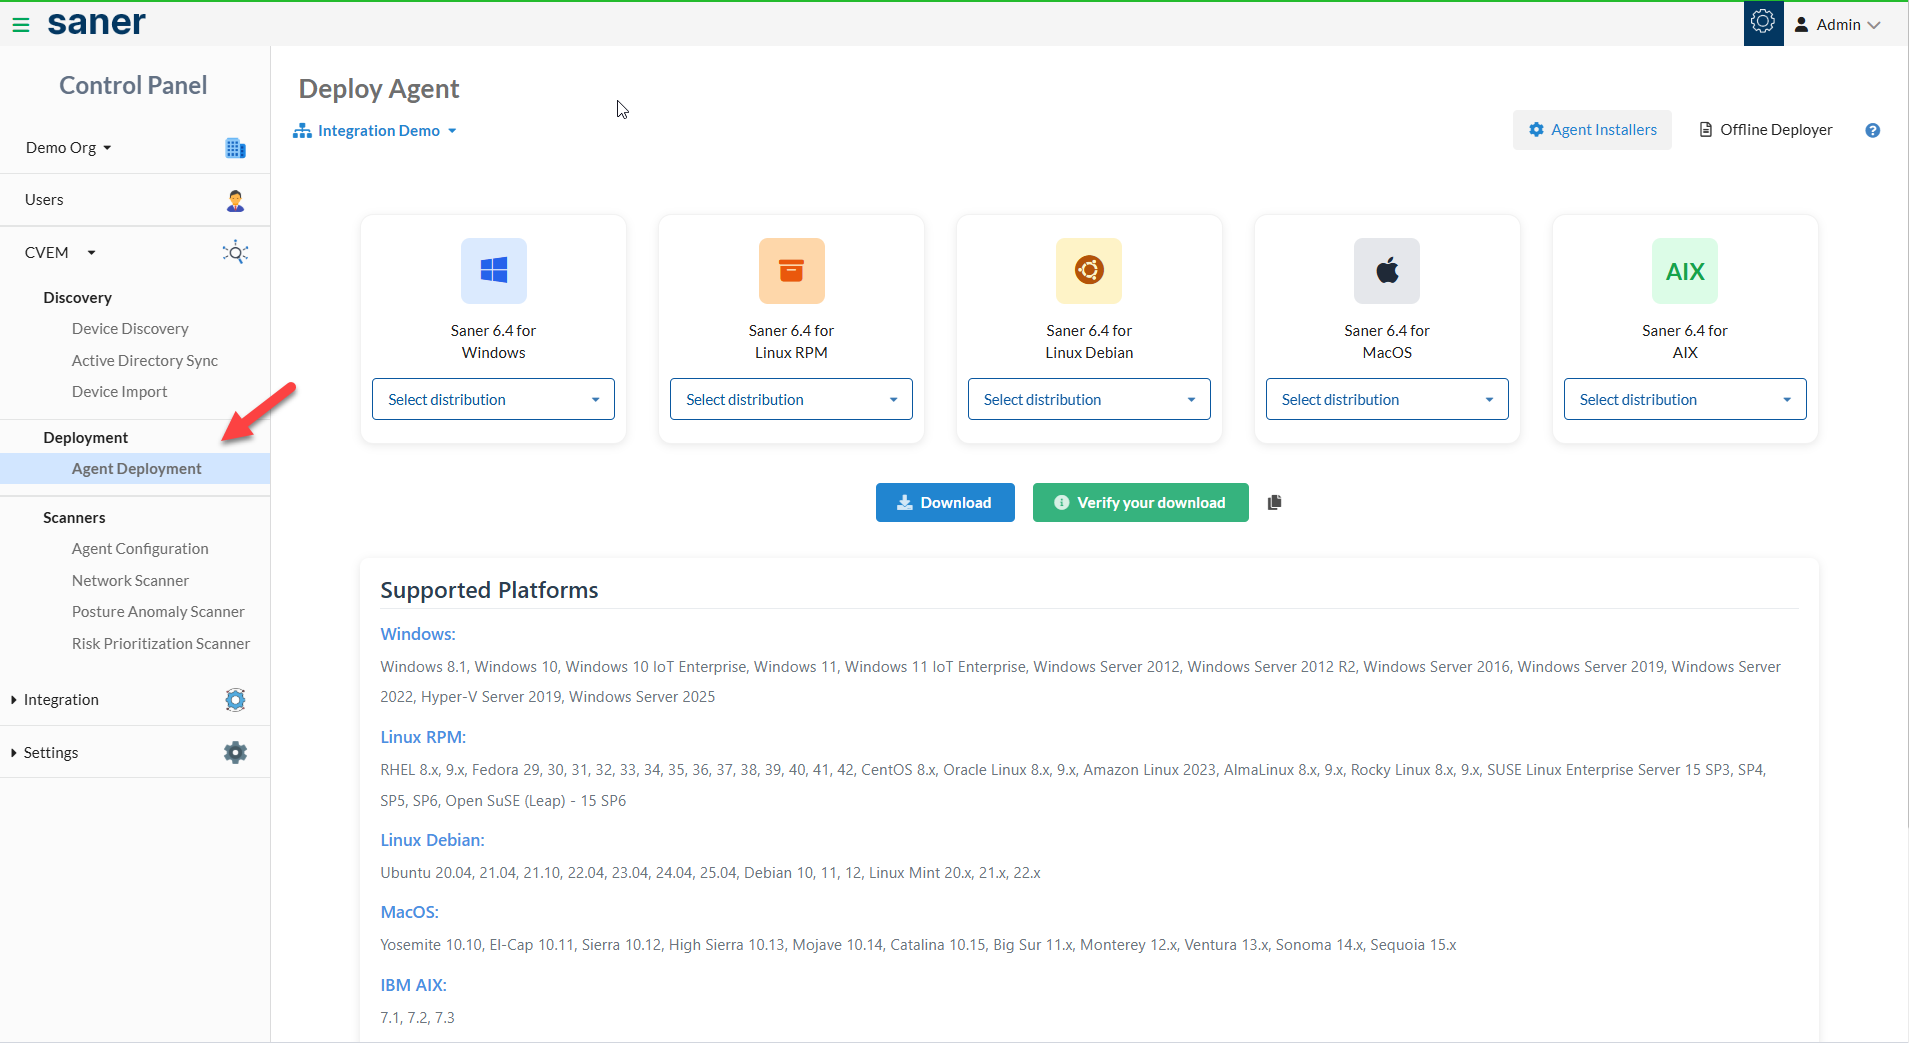
Task: Click Saner 6.4 for MacOS label
Action: (x=1387, y=342)
